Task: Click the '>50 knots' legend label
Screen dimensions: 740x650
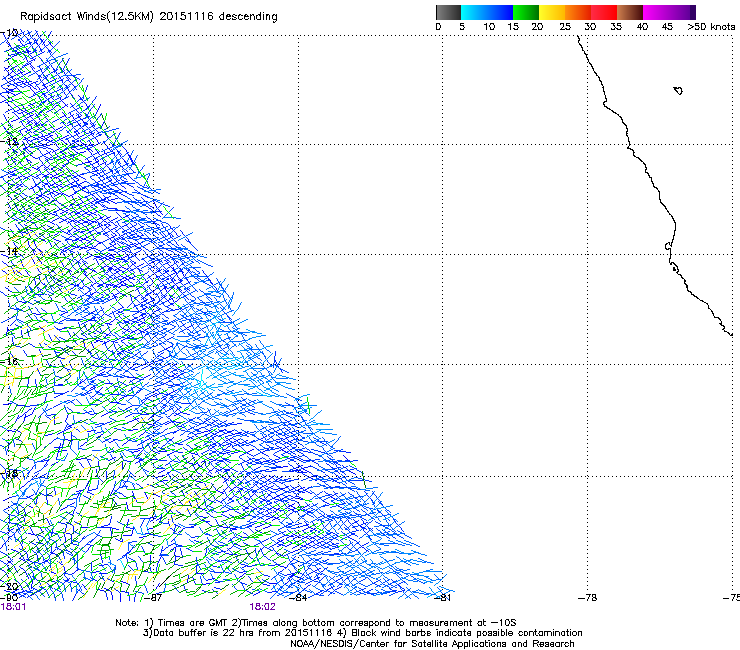Action: [711, 27]
